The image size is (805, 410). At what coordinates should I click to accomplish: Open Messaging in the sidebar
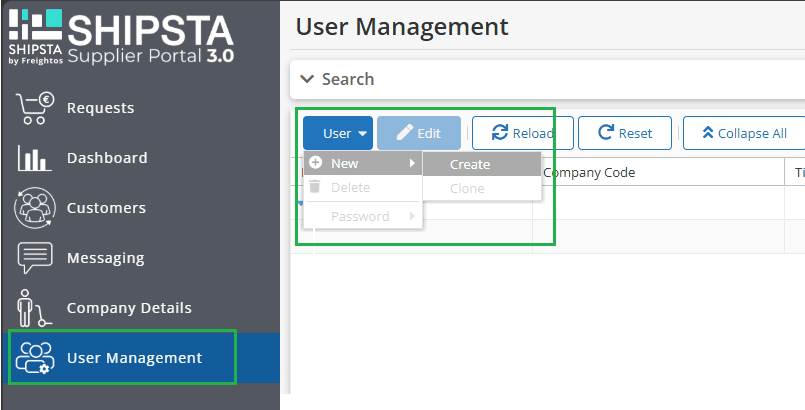pyautogui.click(x=141, y=258)
